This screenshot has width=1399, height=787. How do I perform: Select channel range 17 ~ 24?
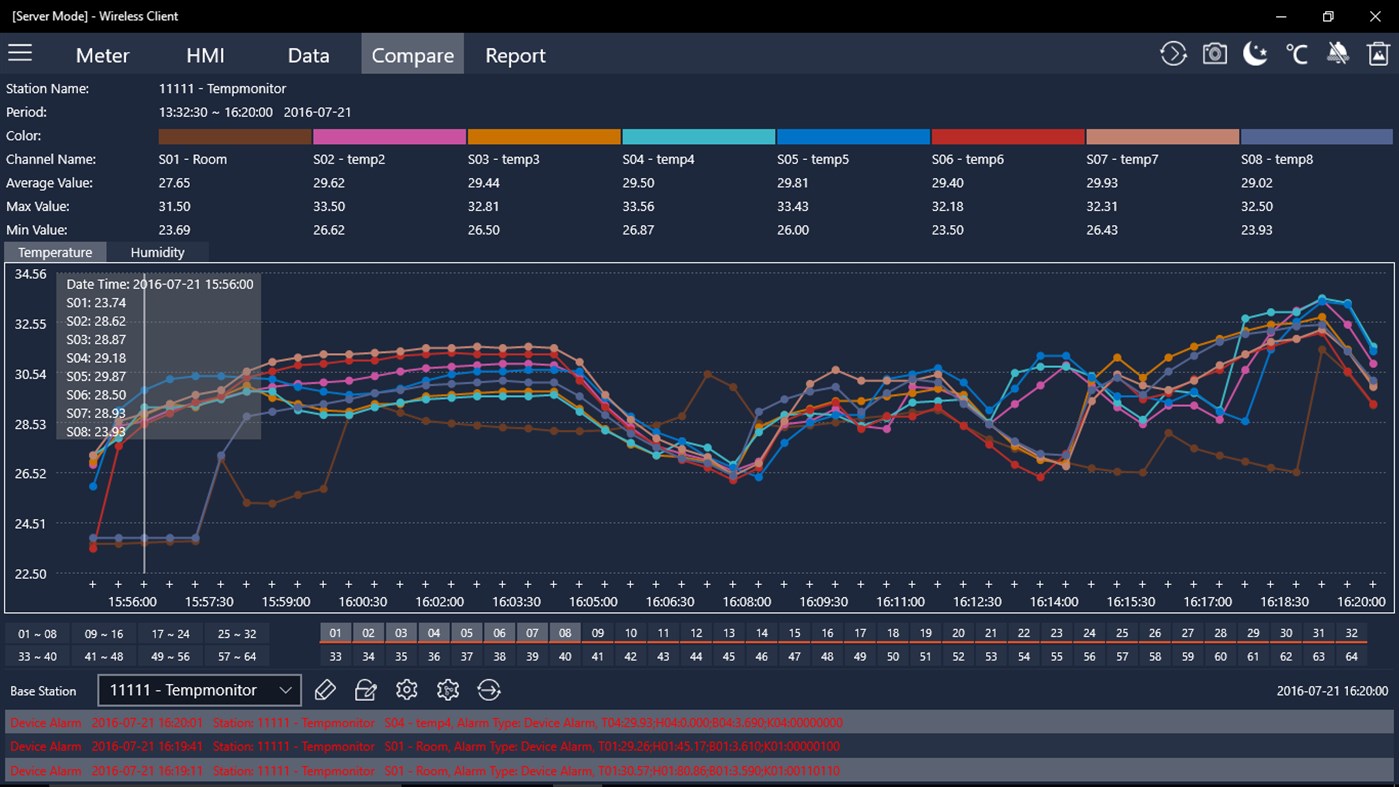point(171,633)
